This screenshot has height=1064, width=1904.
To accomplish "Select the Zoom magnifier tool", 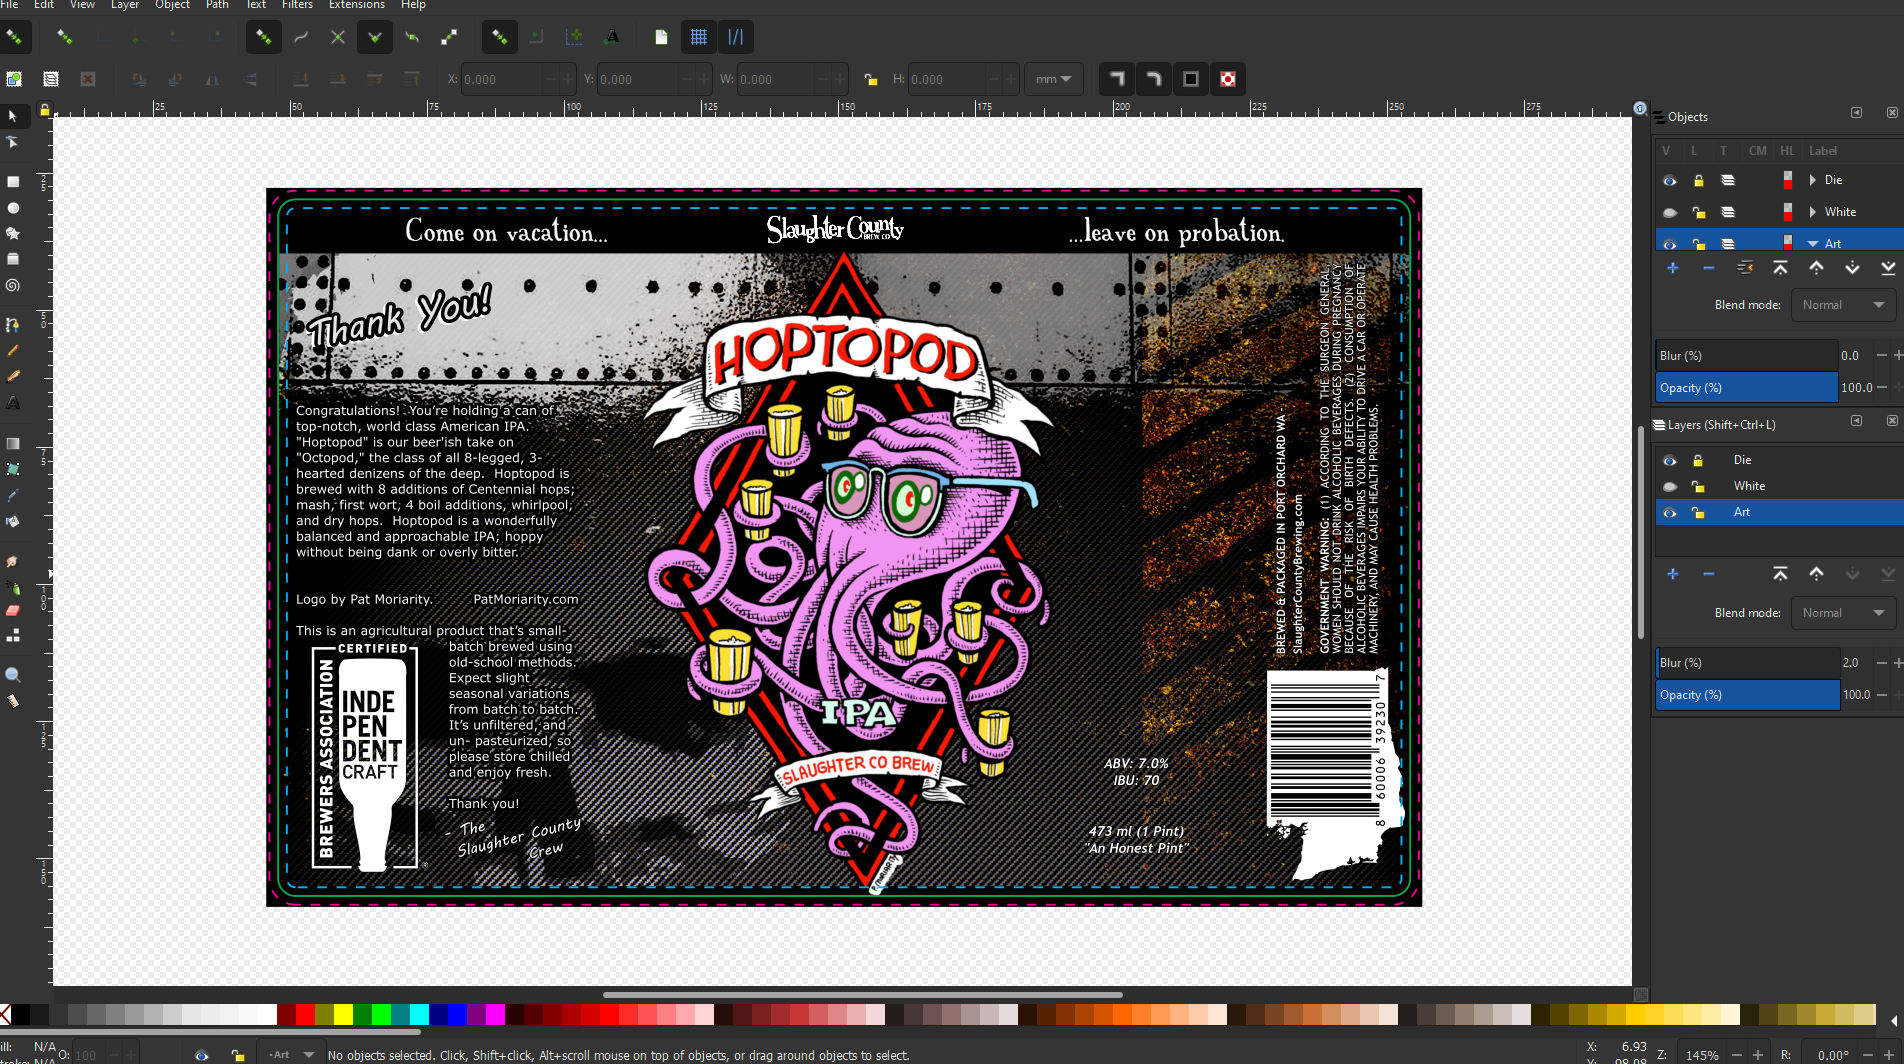I will coord(13,675).
